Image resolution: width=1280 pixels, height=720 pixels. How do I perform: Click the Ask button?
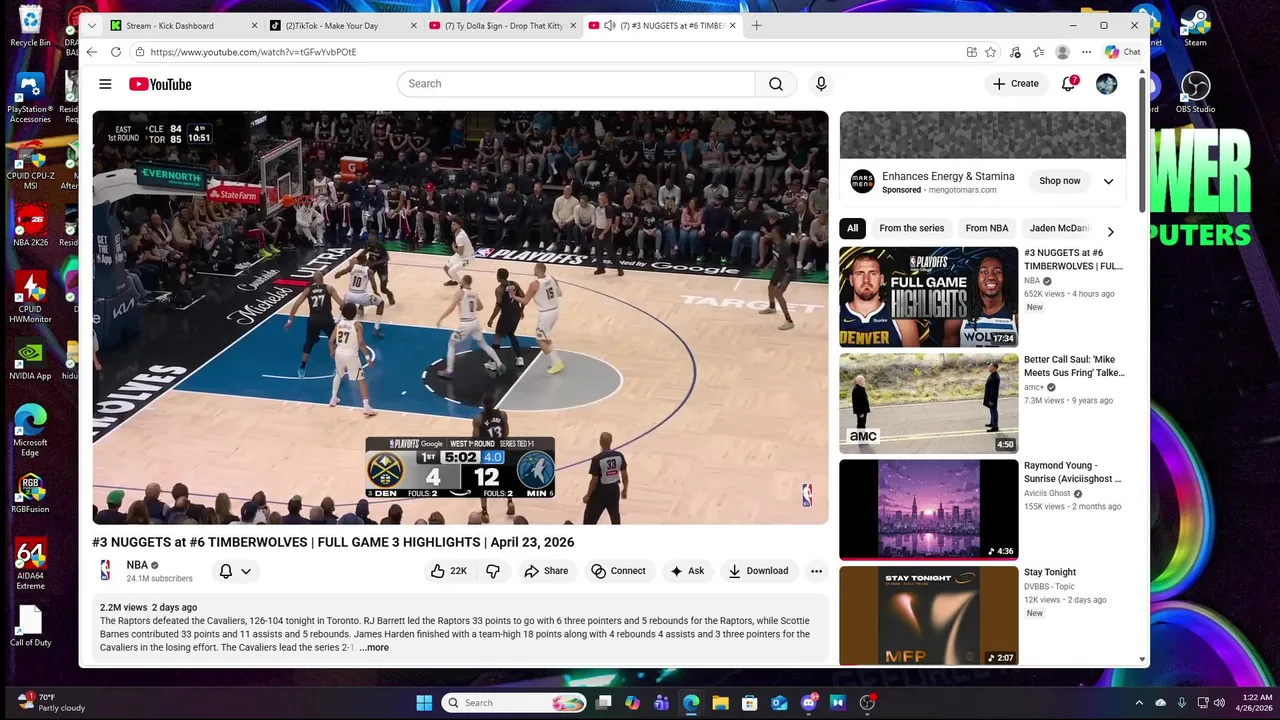tap(687, 571)
